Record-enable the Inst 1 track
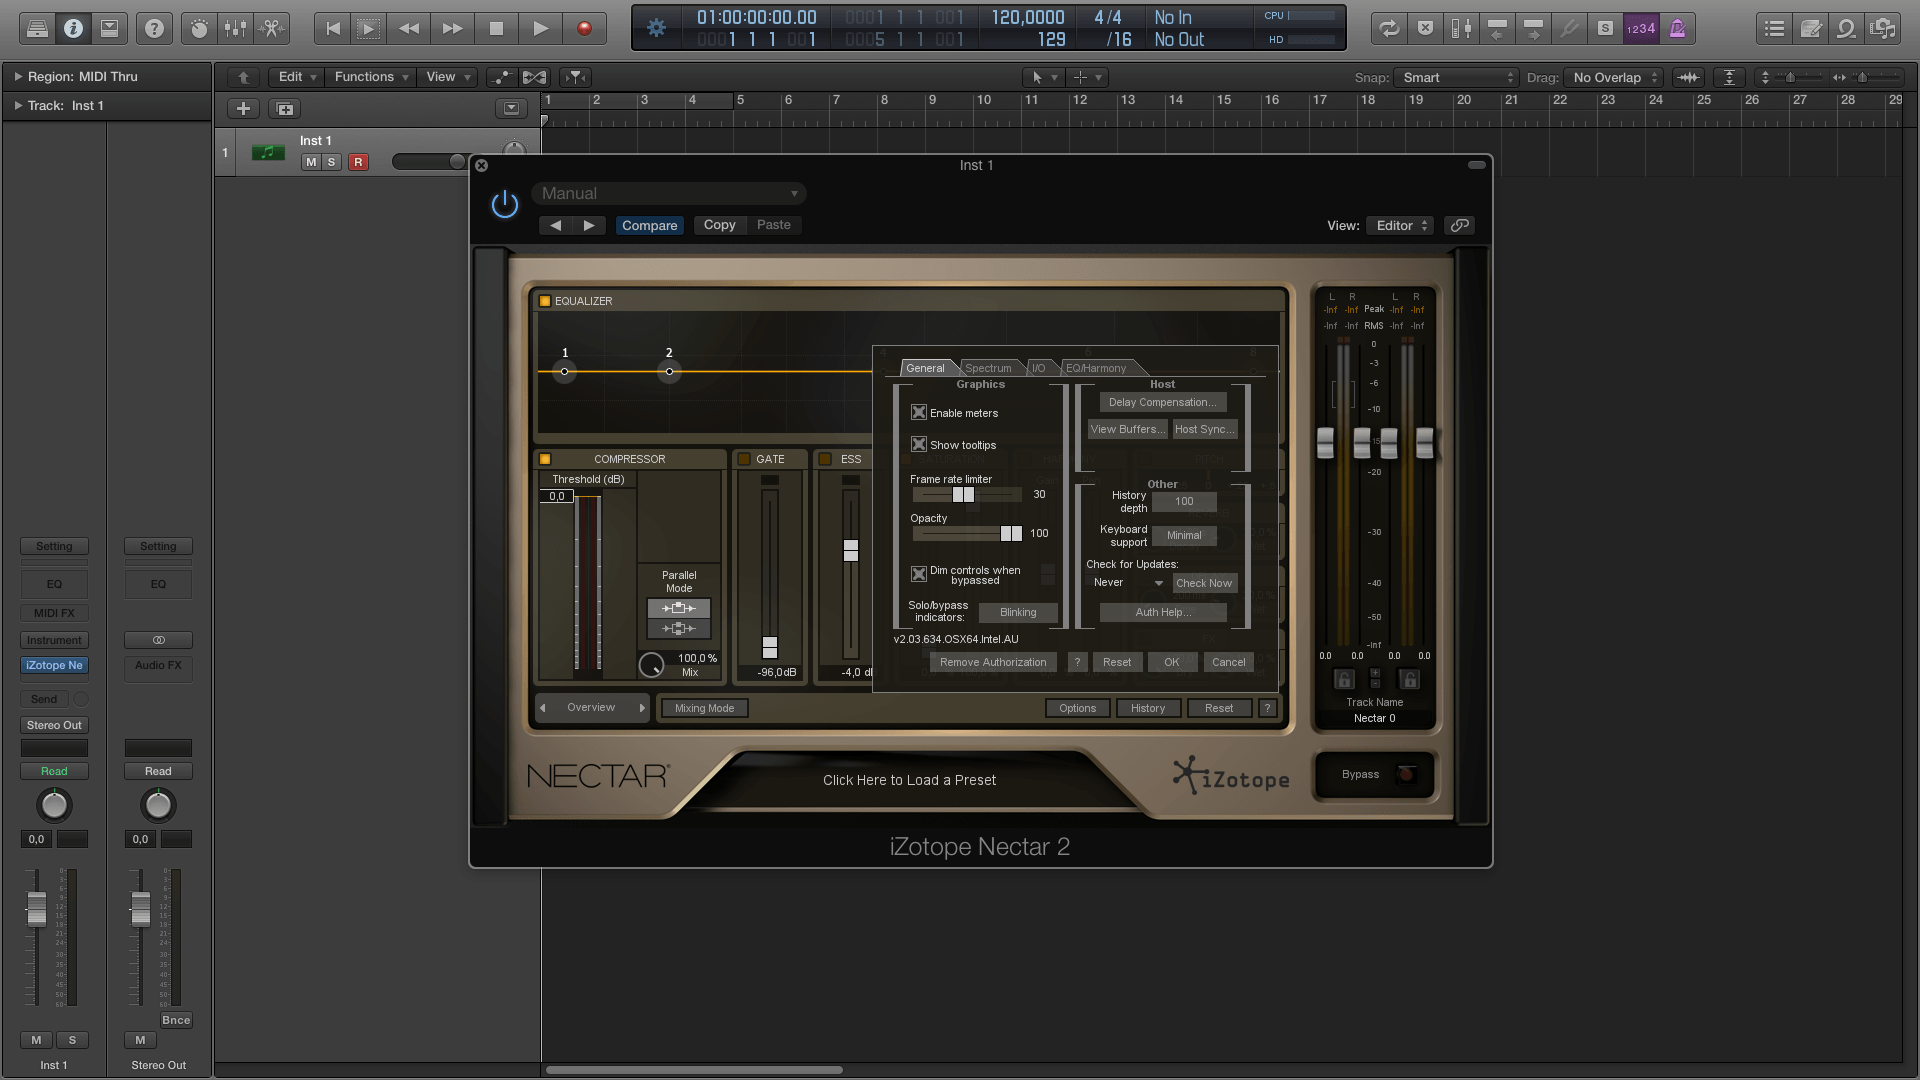 click(358, 162)
